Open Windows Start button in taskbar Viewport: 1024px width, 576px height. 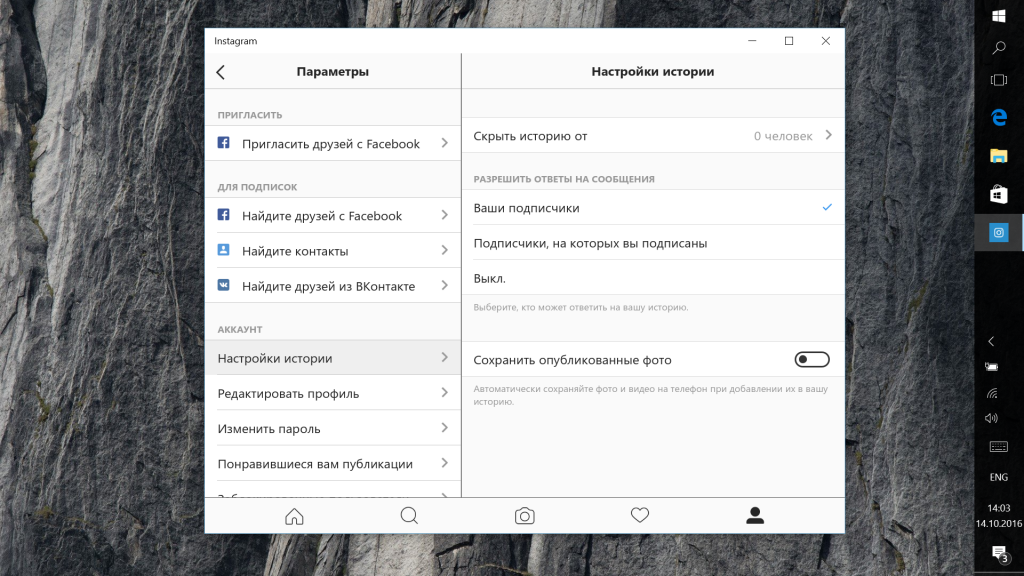(x=999, y=16)
